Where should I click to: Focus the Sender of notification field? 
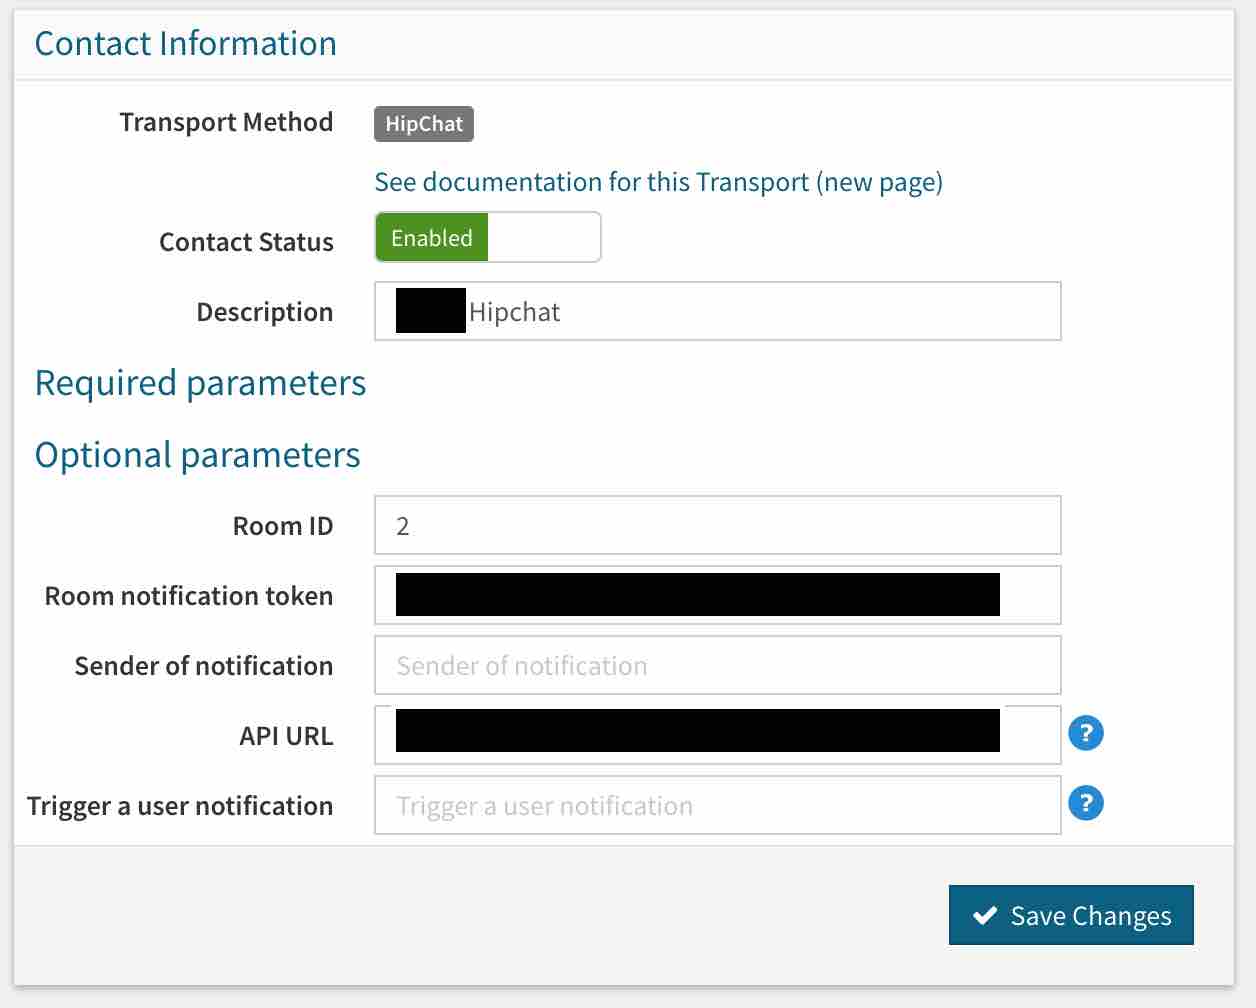click(x=718, y=665)
